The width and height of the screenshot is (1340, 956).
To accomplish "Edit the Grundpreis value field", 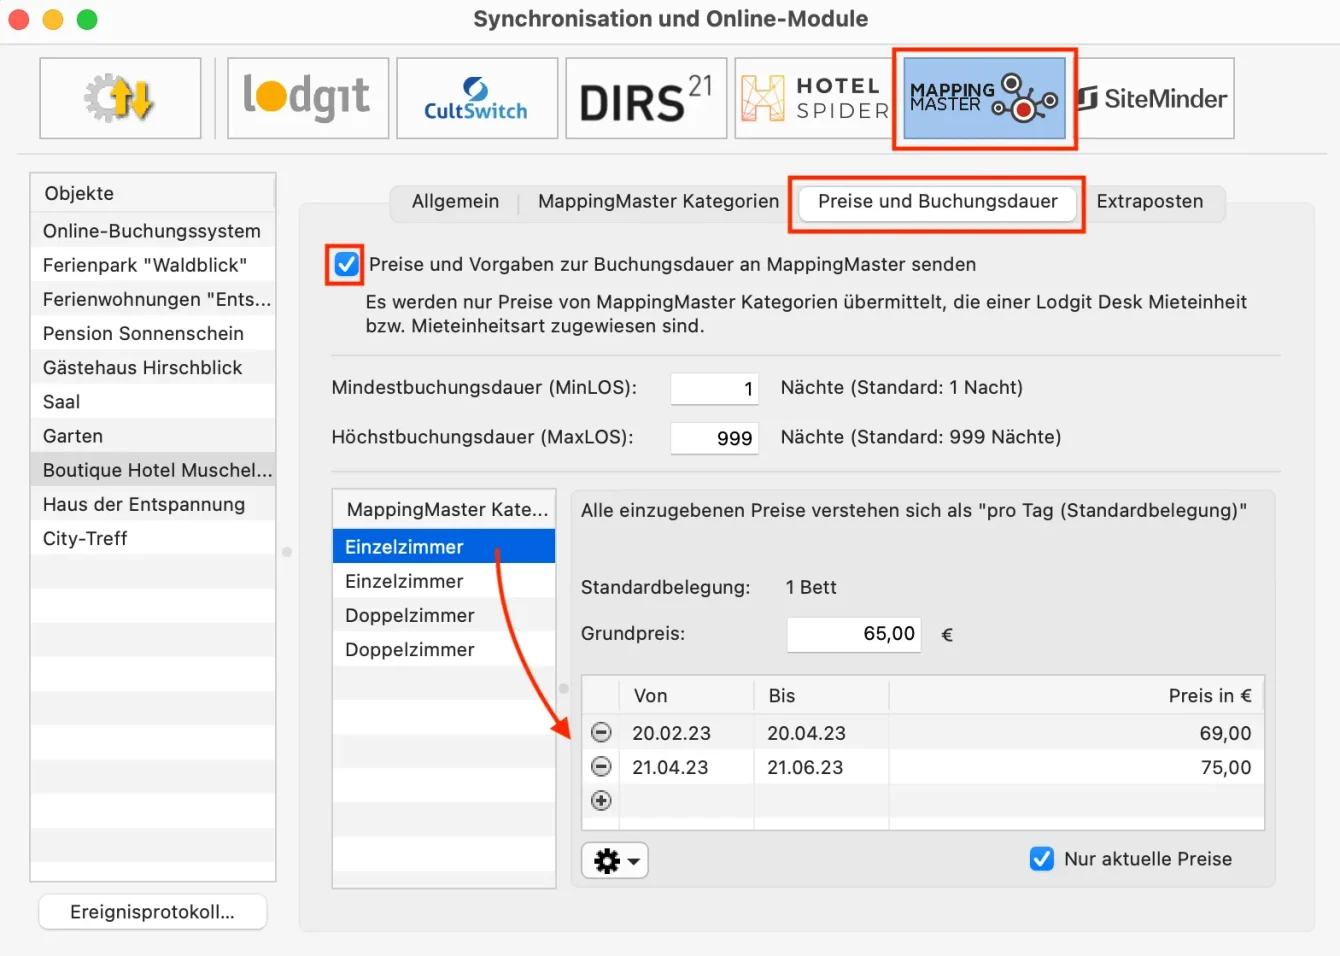I will [x=854, y=634].
